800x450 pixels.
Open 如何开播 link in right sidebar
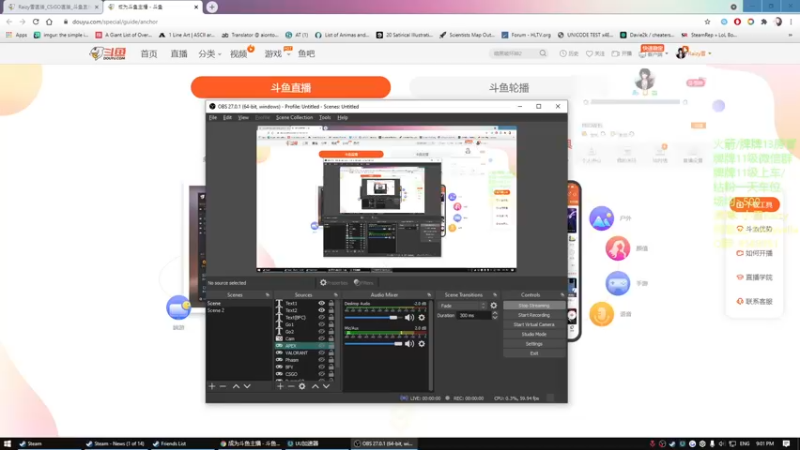tap(755, 253)
